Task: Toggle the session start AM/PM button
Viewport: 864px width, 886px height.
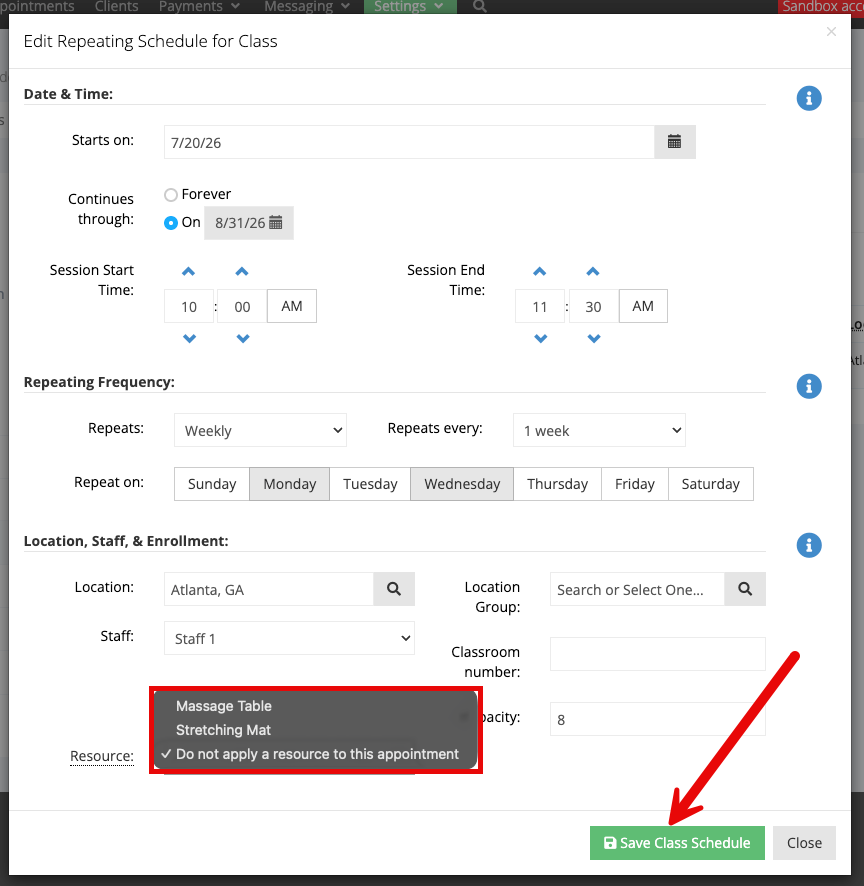Action: tap(292, 306)
